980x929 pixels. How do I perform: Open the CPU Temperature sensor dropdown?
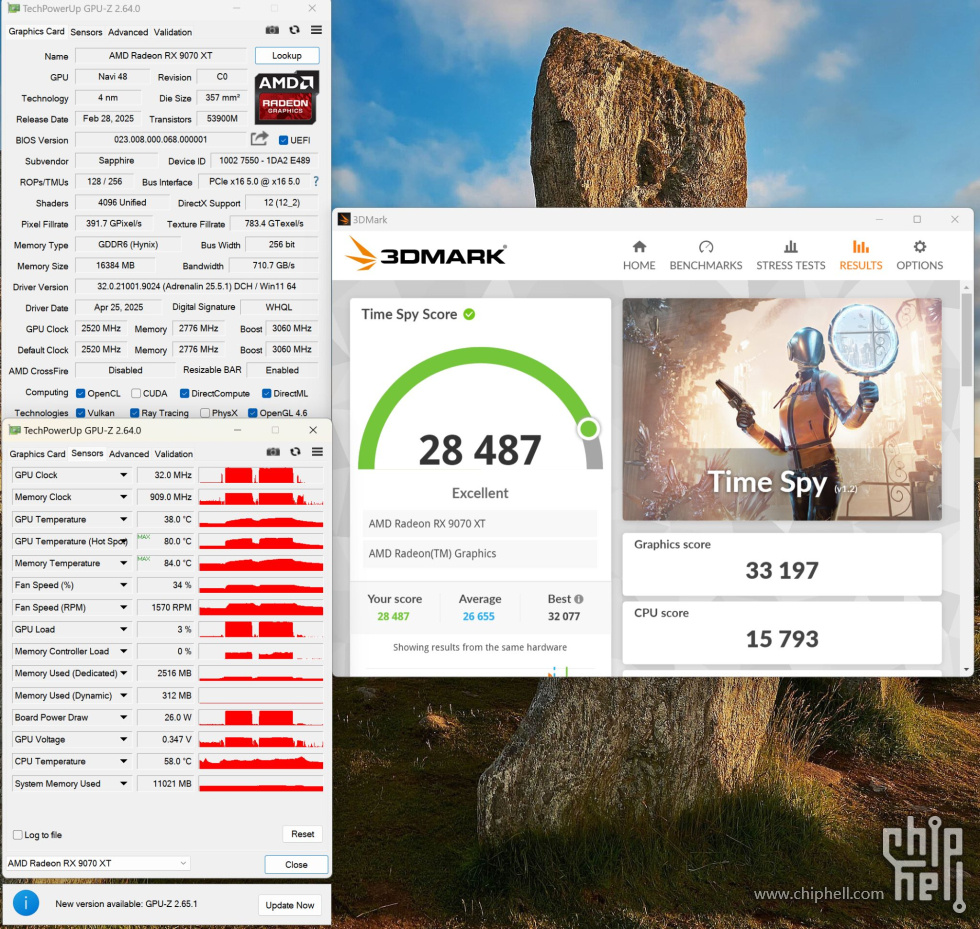tap(124, 761)
